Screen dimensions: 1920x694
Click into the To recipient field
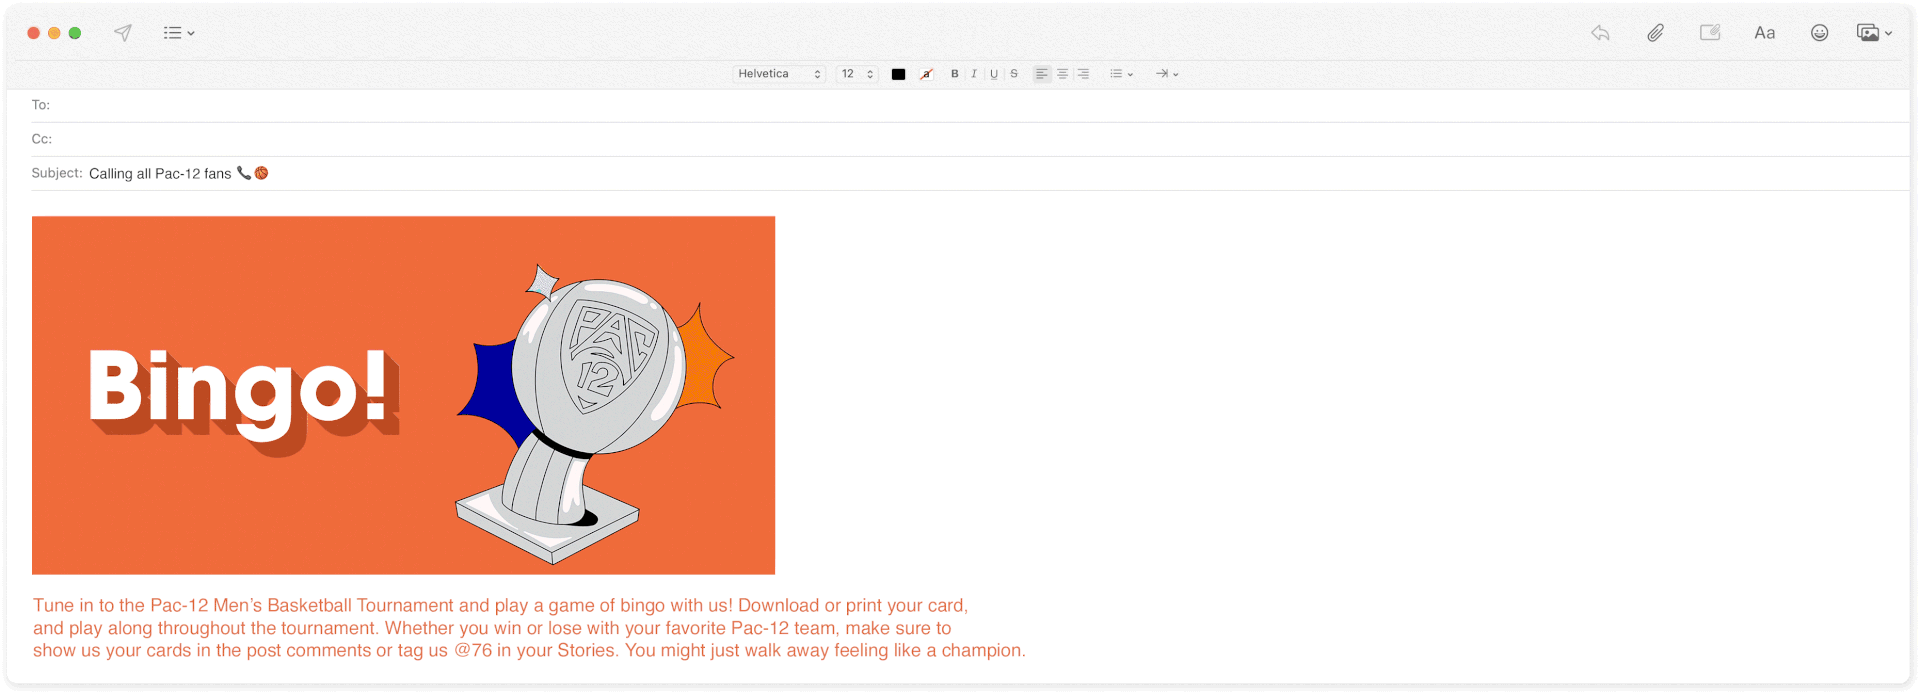coord(968,105)
